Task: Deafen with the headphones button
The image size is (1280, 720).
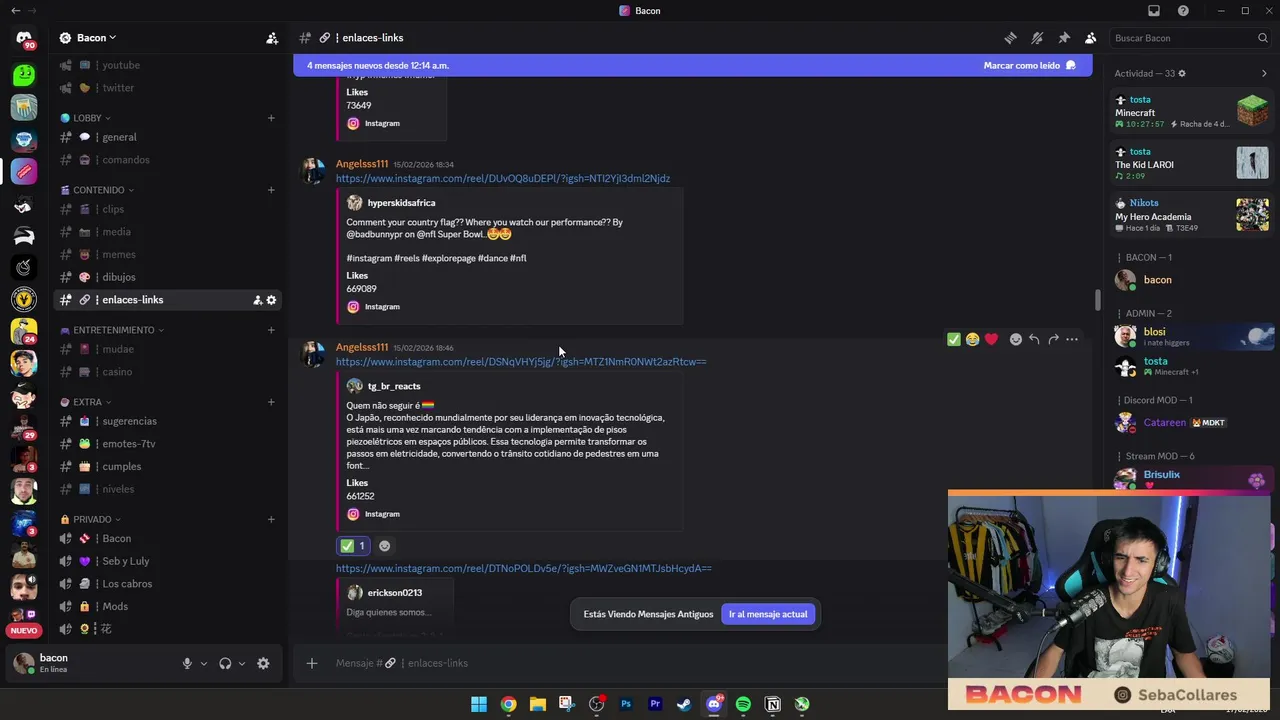Action: pos(225,663)
